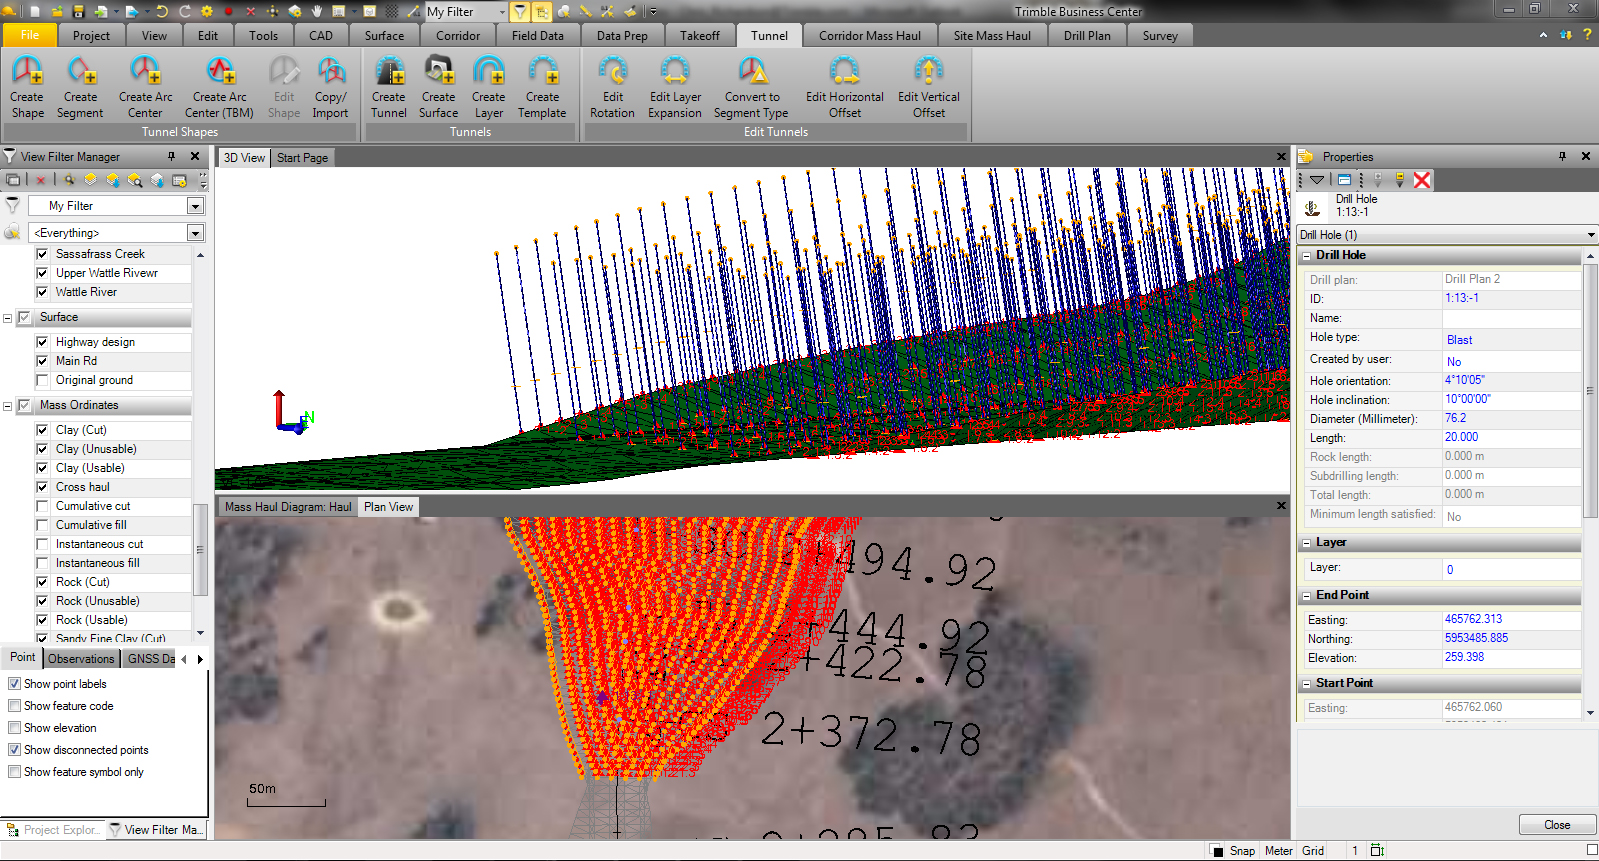The width and height of the screenshot is (1599, 861).
Task: Enable the Cumulative cut checkbox
Action: [42, 506]
